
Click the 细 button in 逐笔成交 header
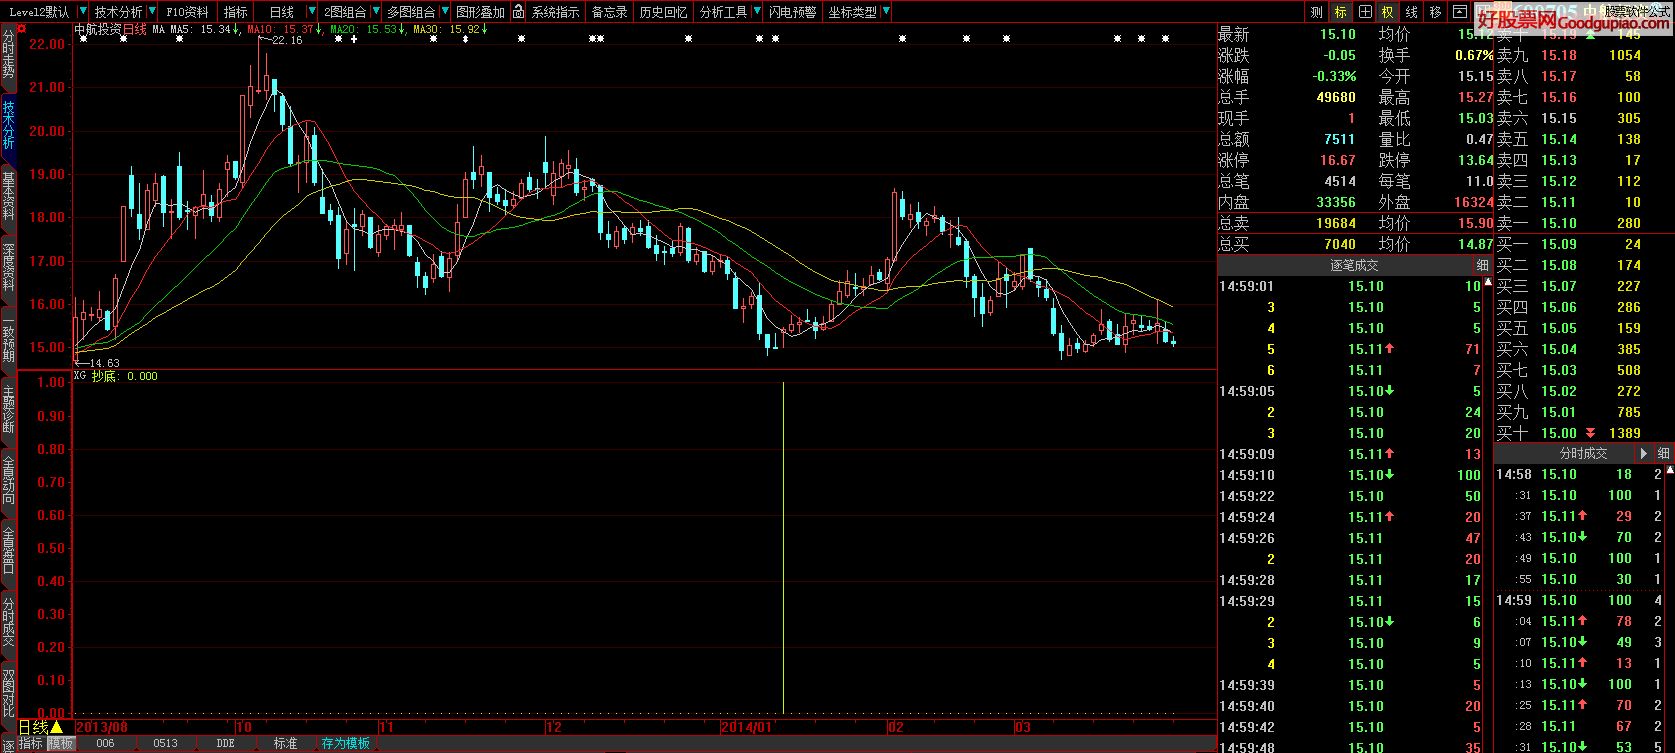click(1482, 266)
